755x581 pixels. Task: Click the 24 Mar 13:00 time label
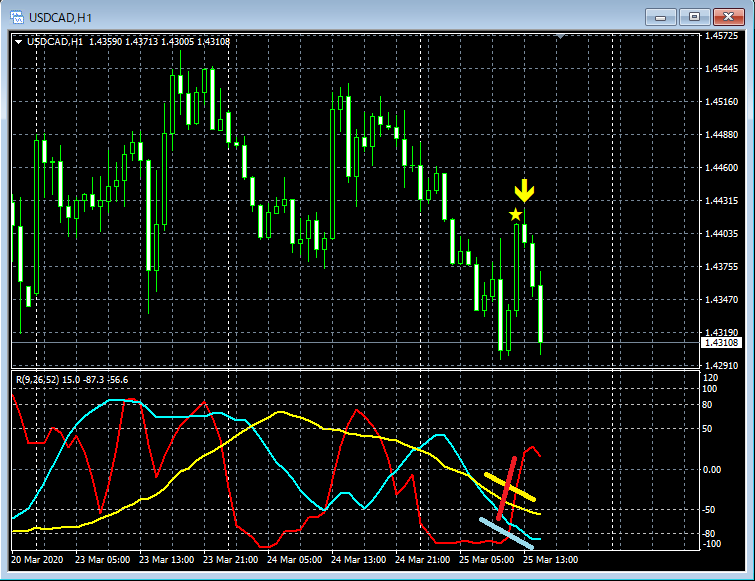tap(359, 560)
